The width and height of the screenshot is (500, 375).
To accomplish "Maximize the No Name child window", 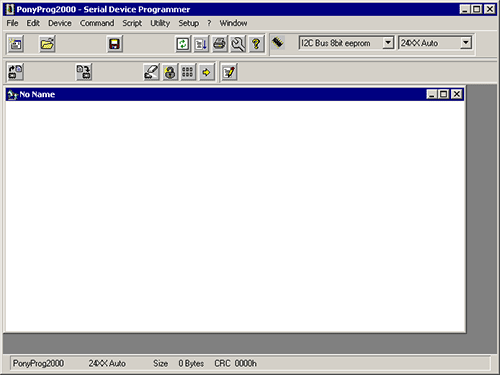I will coord(444,94).
